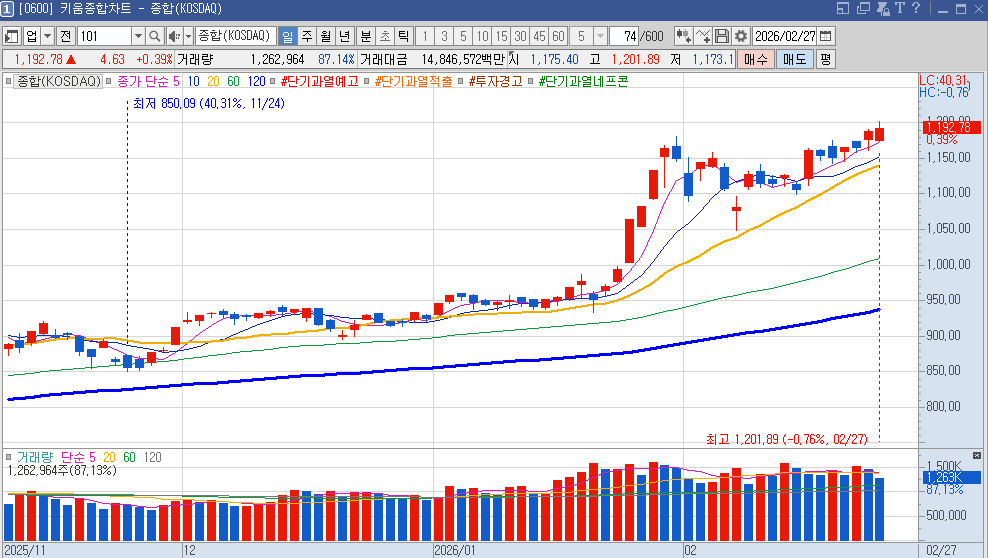The image size is (988, 558).
Task: Select daily (일) chart period
Action: point(287,36)
